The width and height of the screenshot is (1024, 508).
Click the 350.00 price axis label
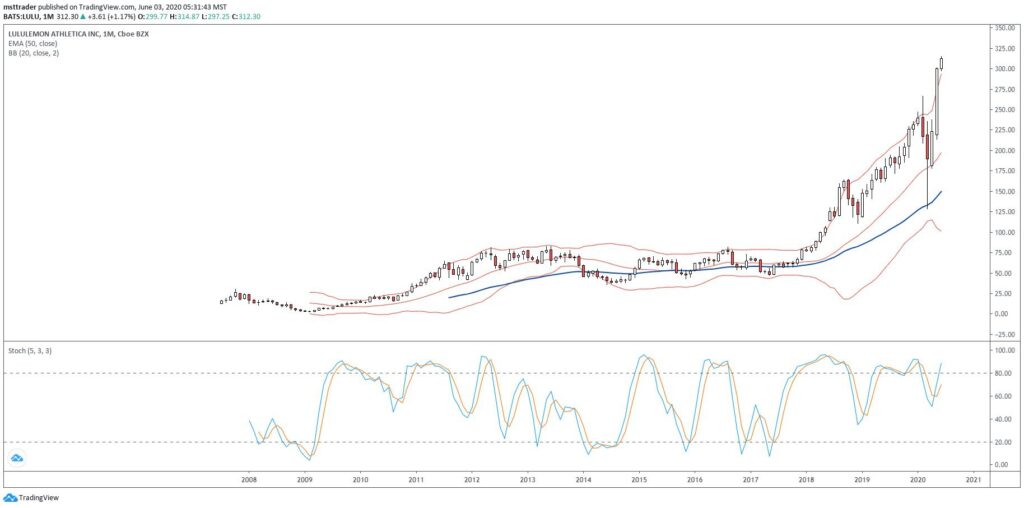pos(1004,28)
